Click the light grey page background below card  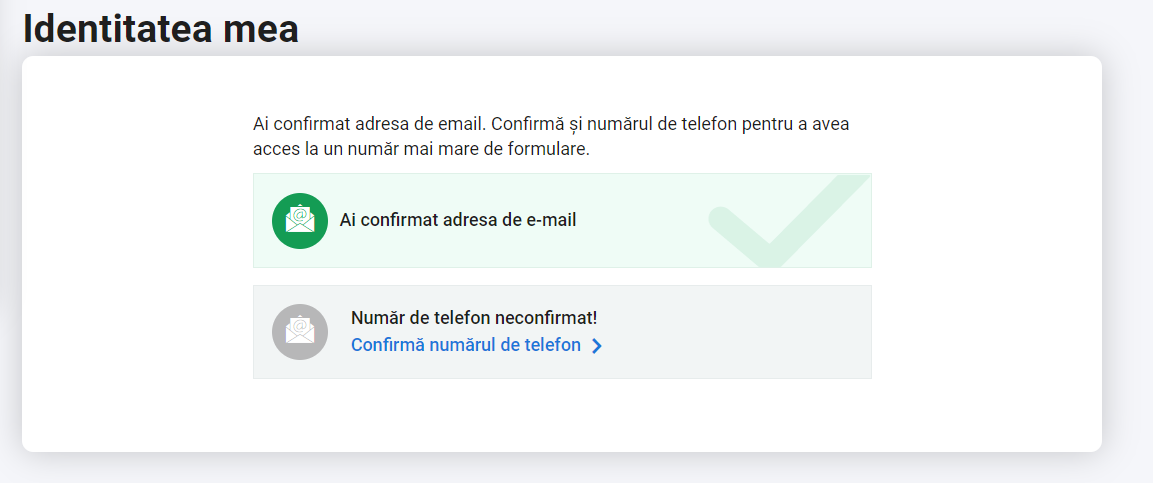point(562,468)
